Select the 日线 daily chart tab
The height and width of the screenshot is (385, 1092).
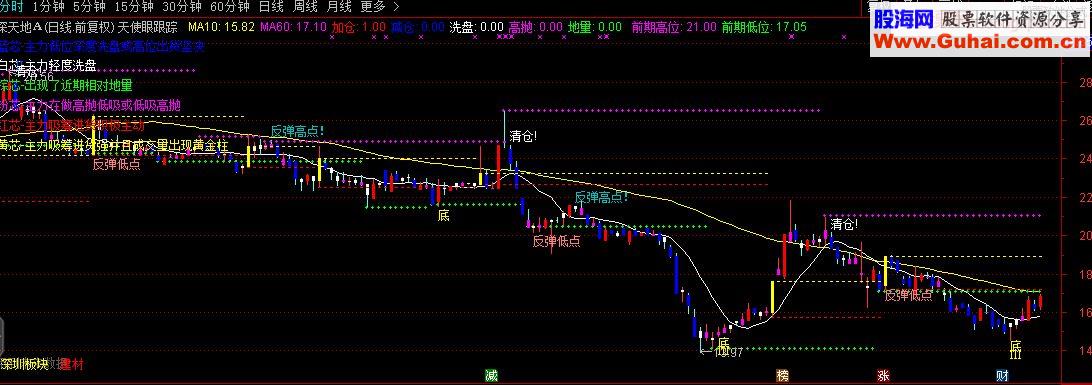(271, 7)
